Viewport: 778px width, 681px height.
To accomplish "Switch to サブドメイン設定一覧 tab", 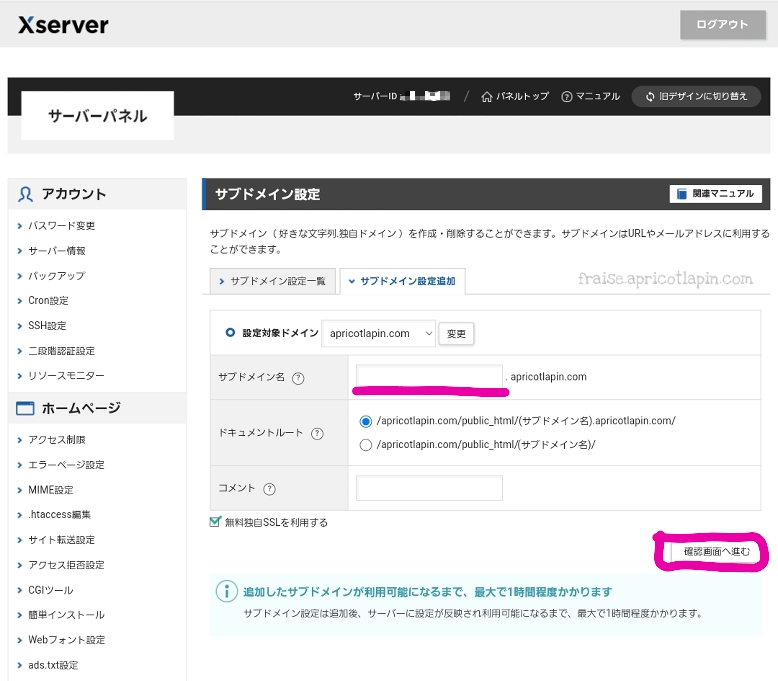I will (x=272, y=281).
